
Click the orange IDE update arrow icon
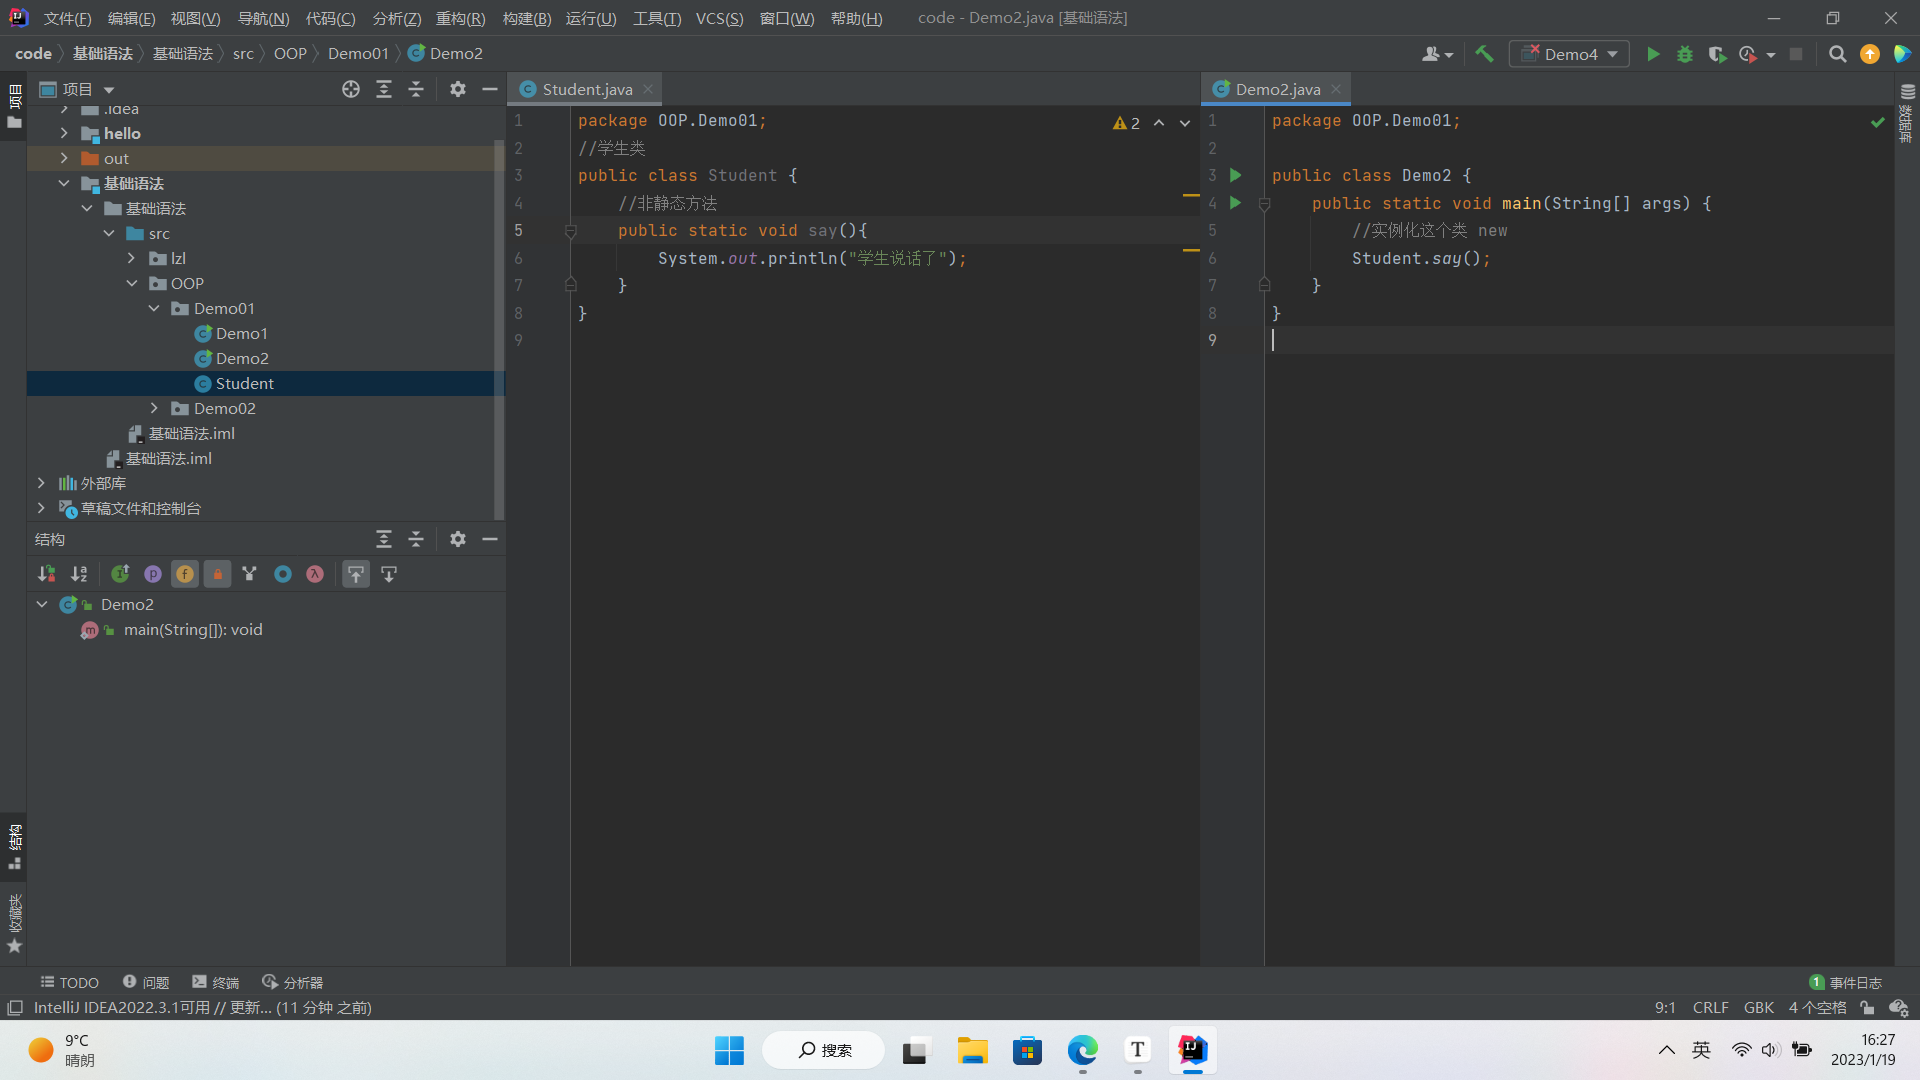(x=1869, y=54)
